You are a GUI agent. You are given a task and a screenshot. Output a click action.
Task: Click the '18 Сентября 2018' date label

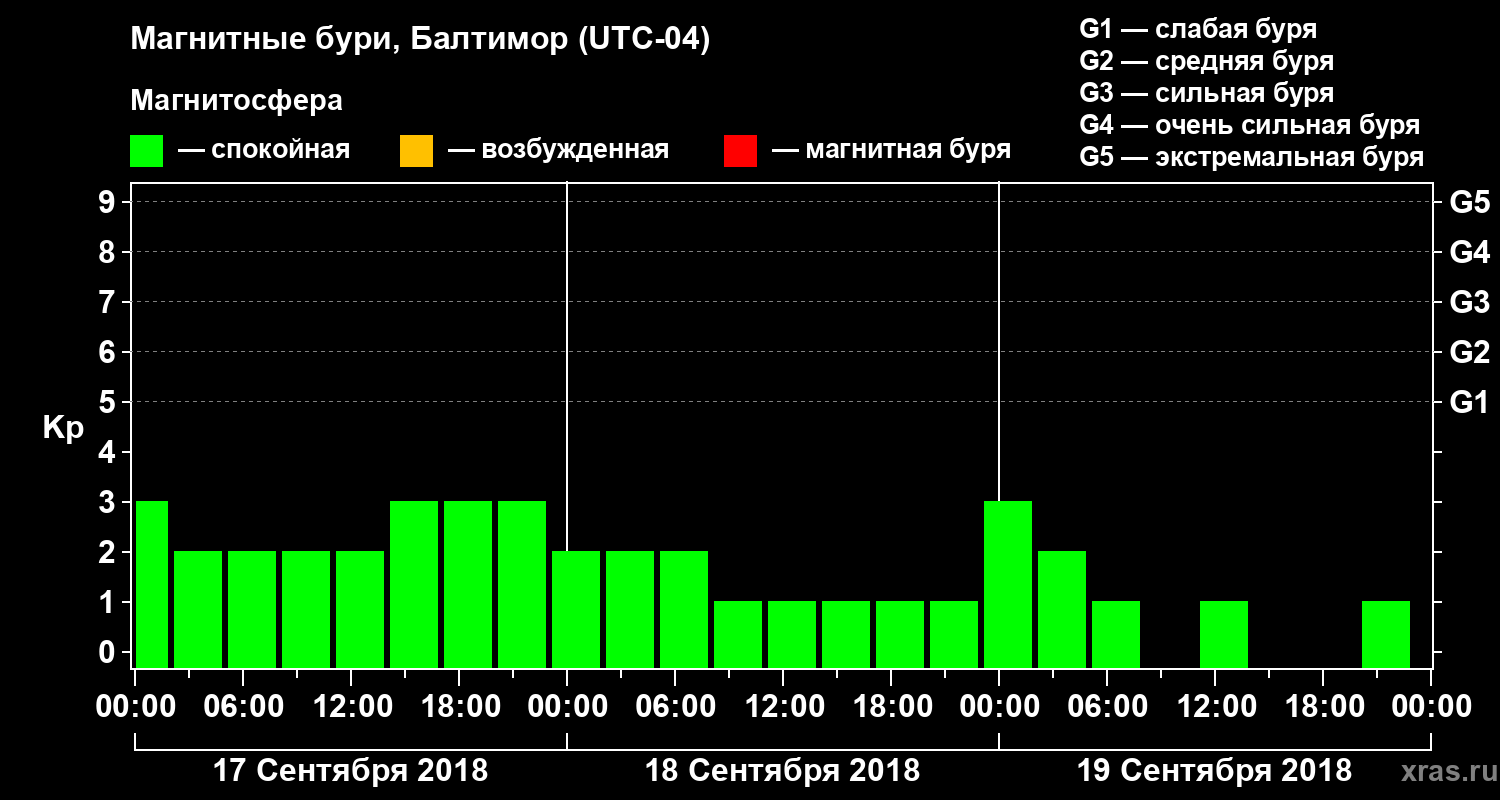[x=782, y=771]
